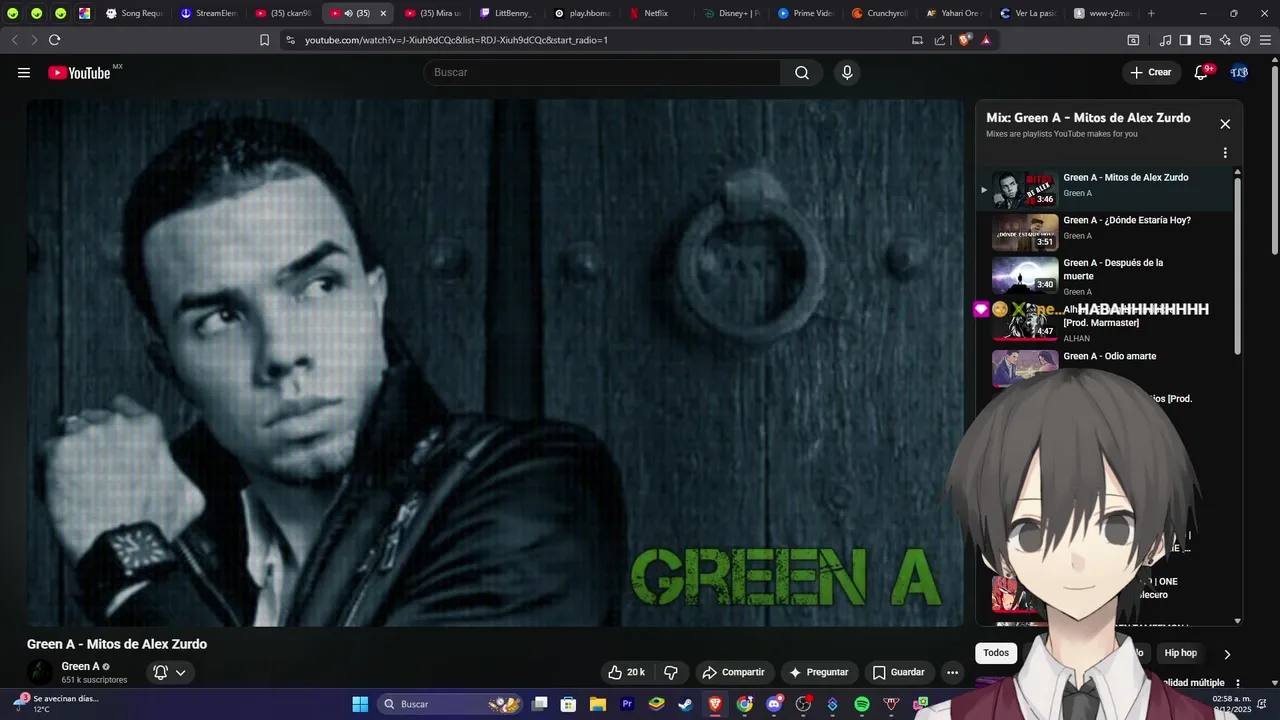Click the Crear create button

[1150, 72]
